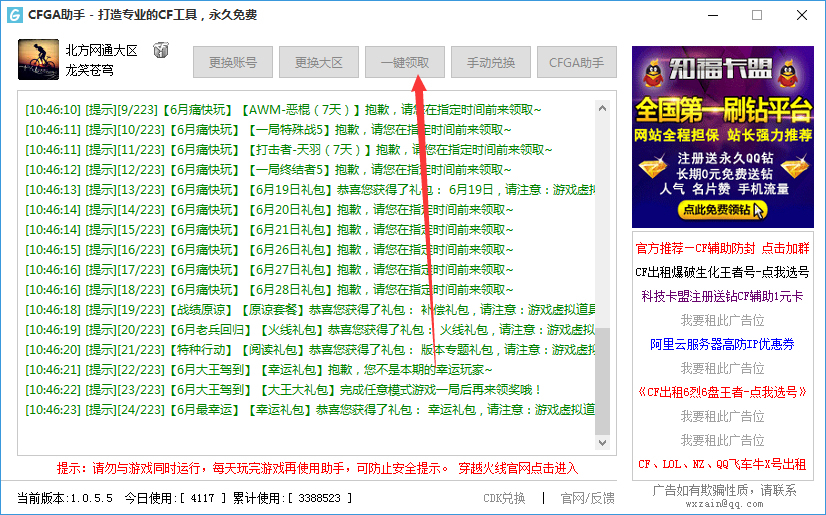The width and height of the screenshot is (826, 515).
Task: Open CF、LOL、NZ、QQ飞车牛X号出租 link
Action: [x=722, y=464]
